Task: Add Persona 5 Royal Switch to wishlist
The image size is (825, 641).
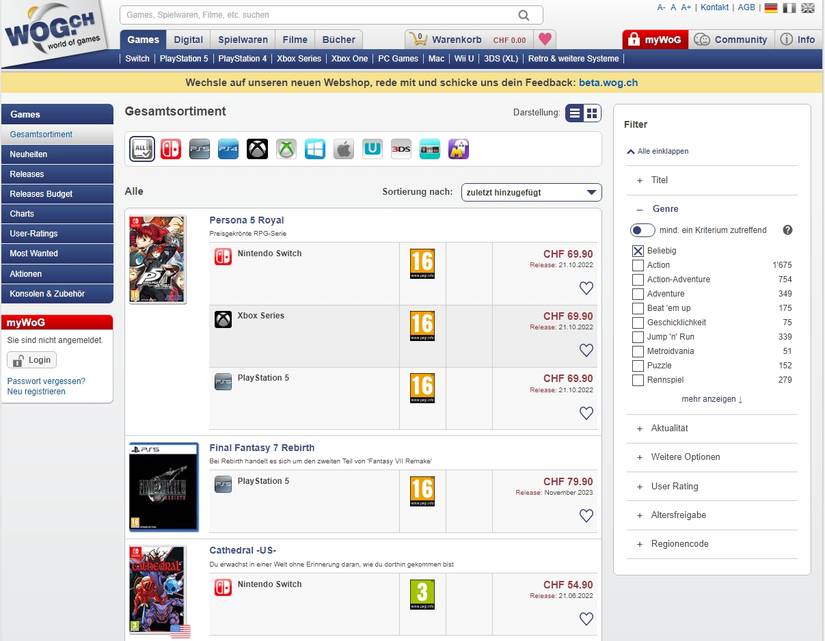Action: coord(586,288)
